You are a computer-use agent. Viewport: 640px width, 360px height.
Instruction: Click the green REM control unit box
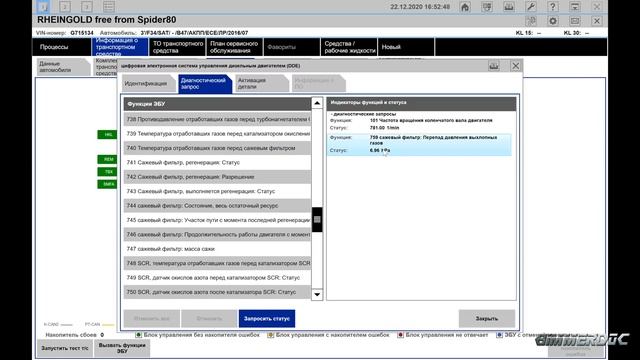(x=107, y=159)
